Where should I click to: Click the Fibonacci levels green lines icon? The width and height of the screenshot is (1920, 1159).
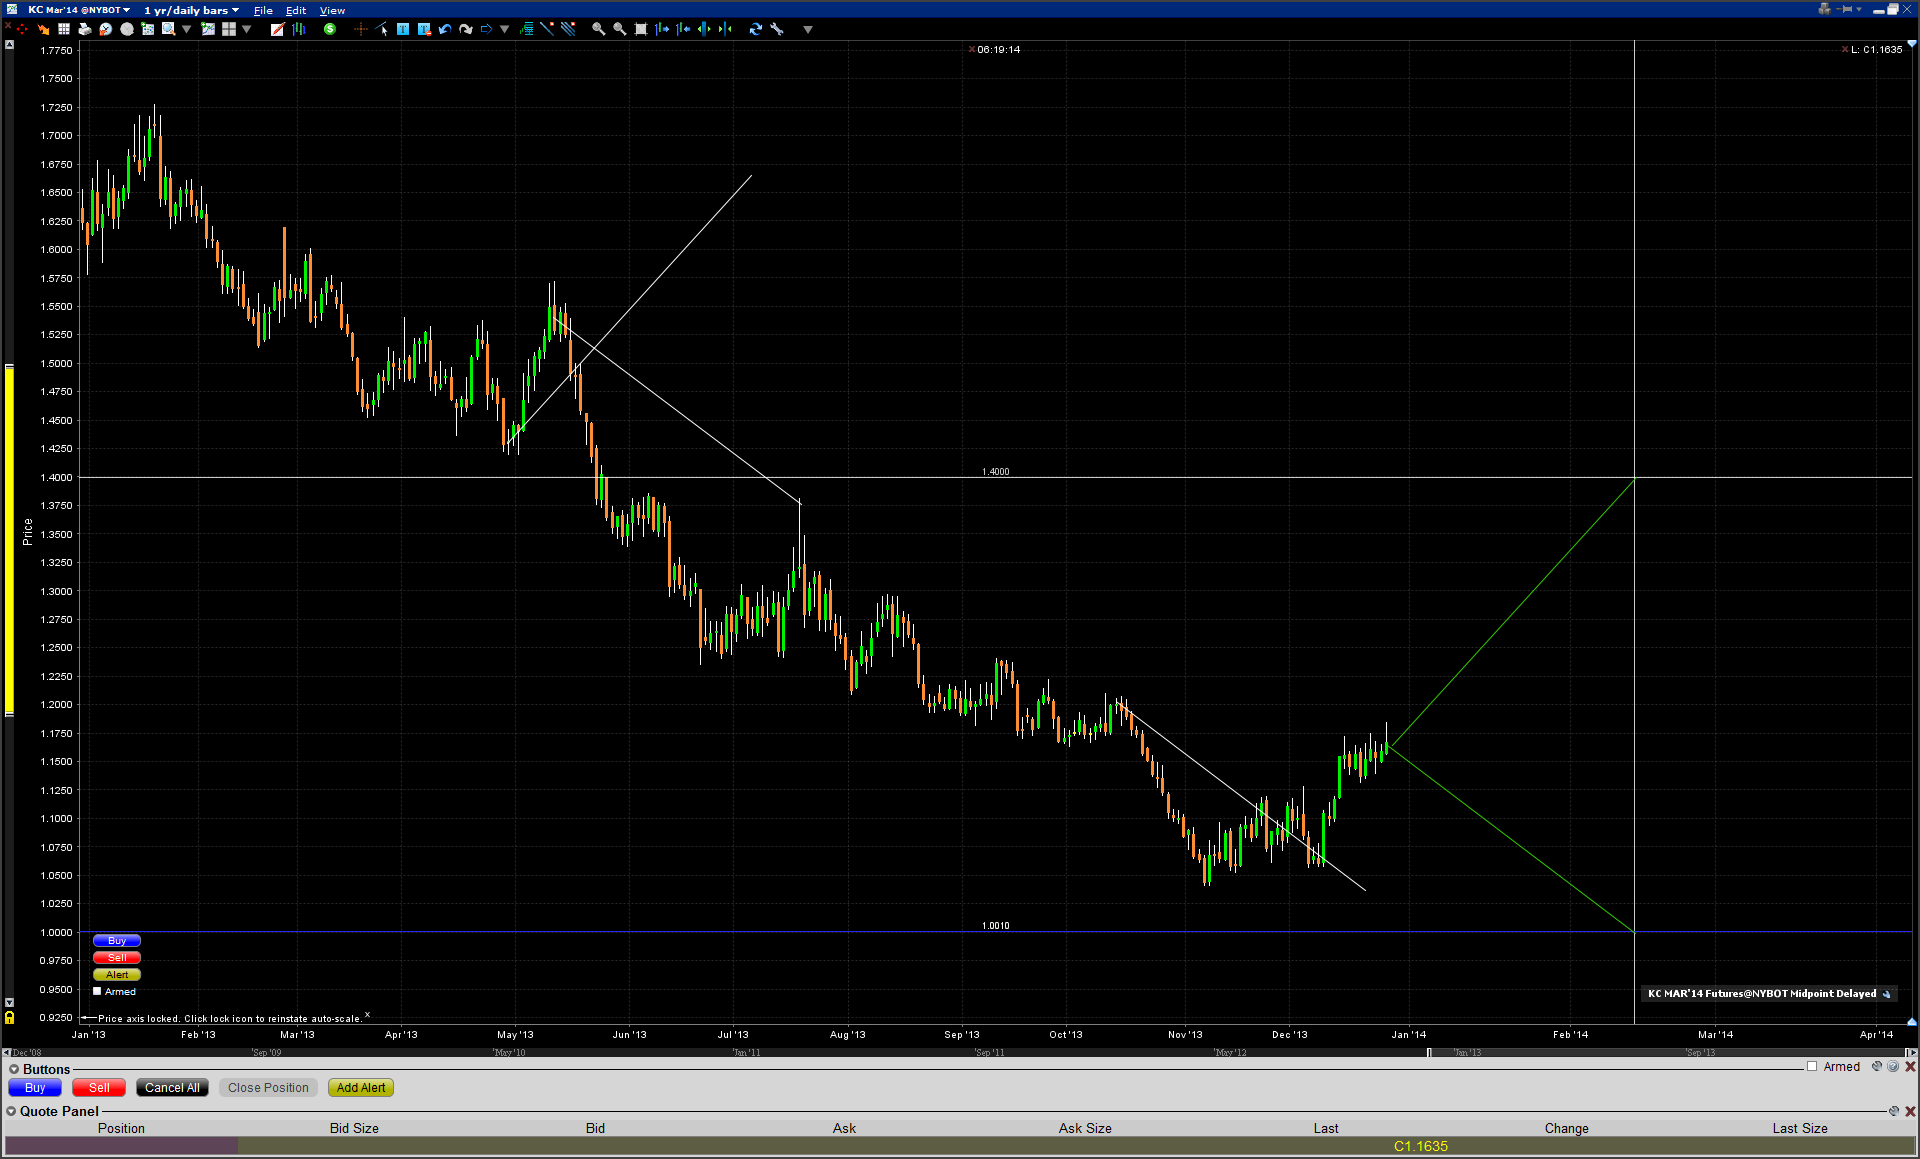point(526,29)
